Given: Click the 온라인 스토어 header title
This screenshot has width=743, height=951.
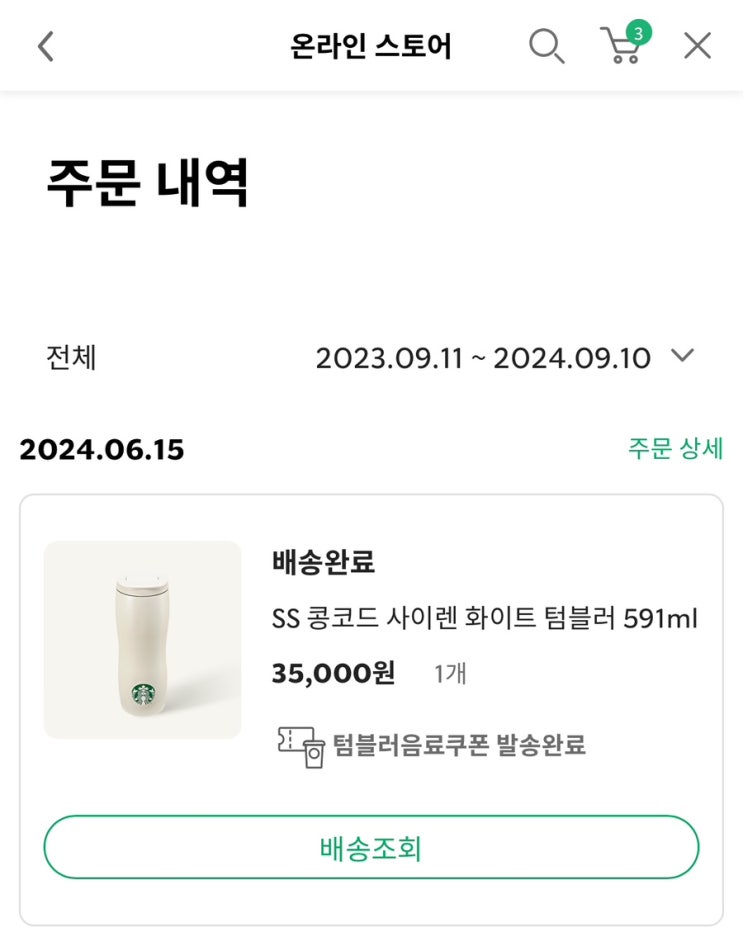Looking at the screenshot, I should pos(371,46).
